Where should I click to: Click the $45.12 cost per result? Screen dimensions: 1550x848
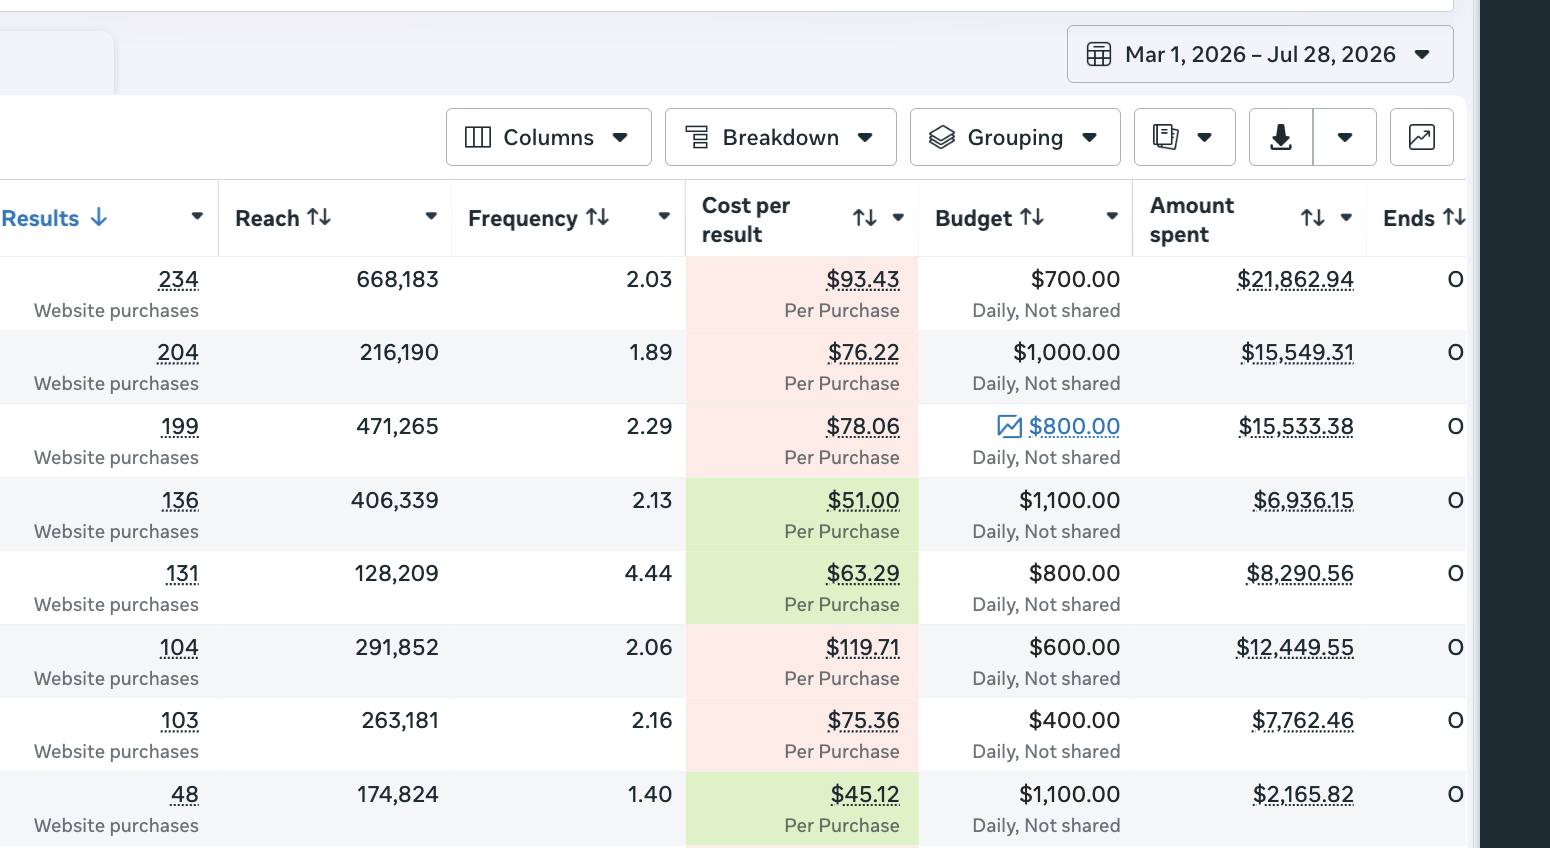click(x=865, y=795)
